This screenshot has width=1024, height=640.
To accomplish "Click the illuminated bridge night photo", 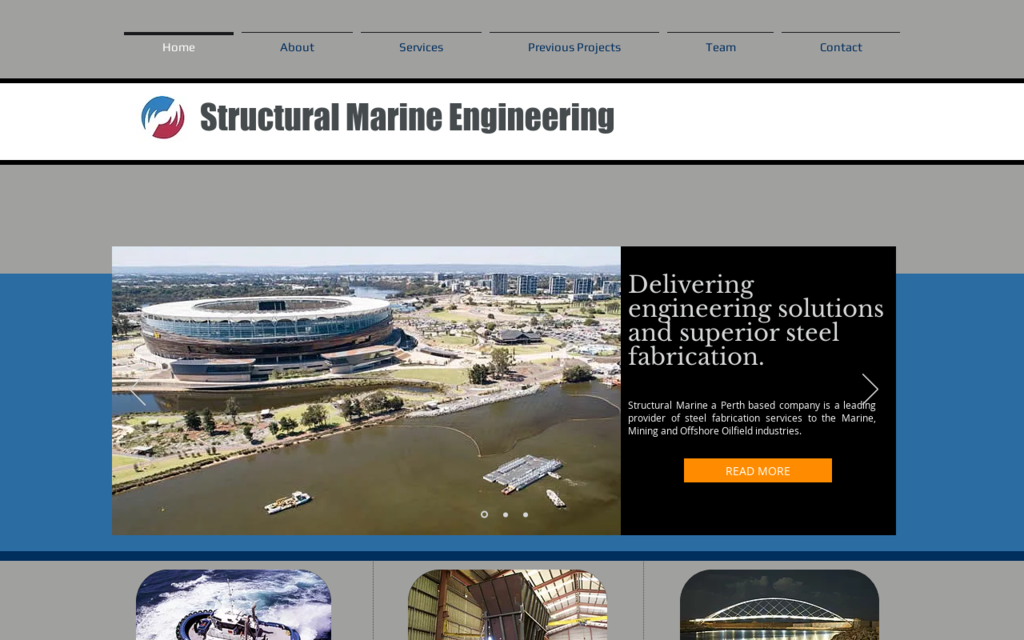I will coord(778,605).
